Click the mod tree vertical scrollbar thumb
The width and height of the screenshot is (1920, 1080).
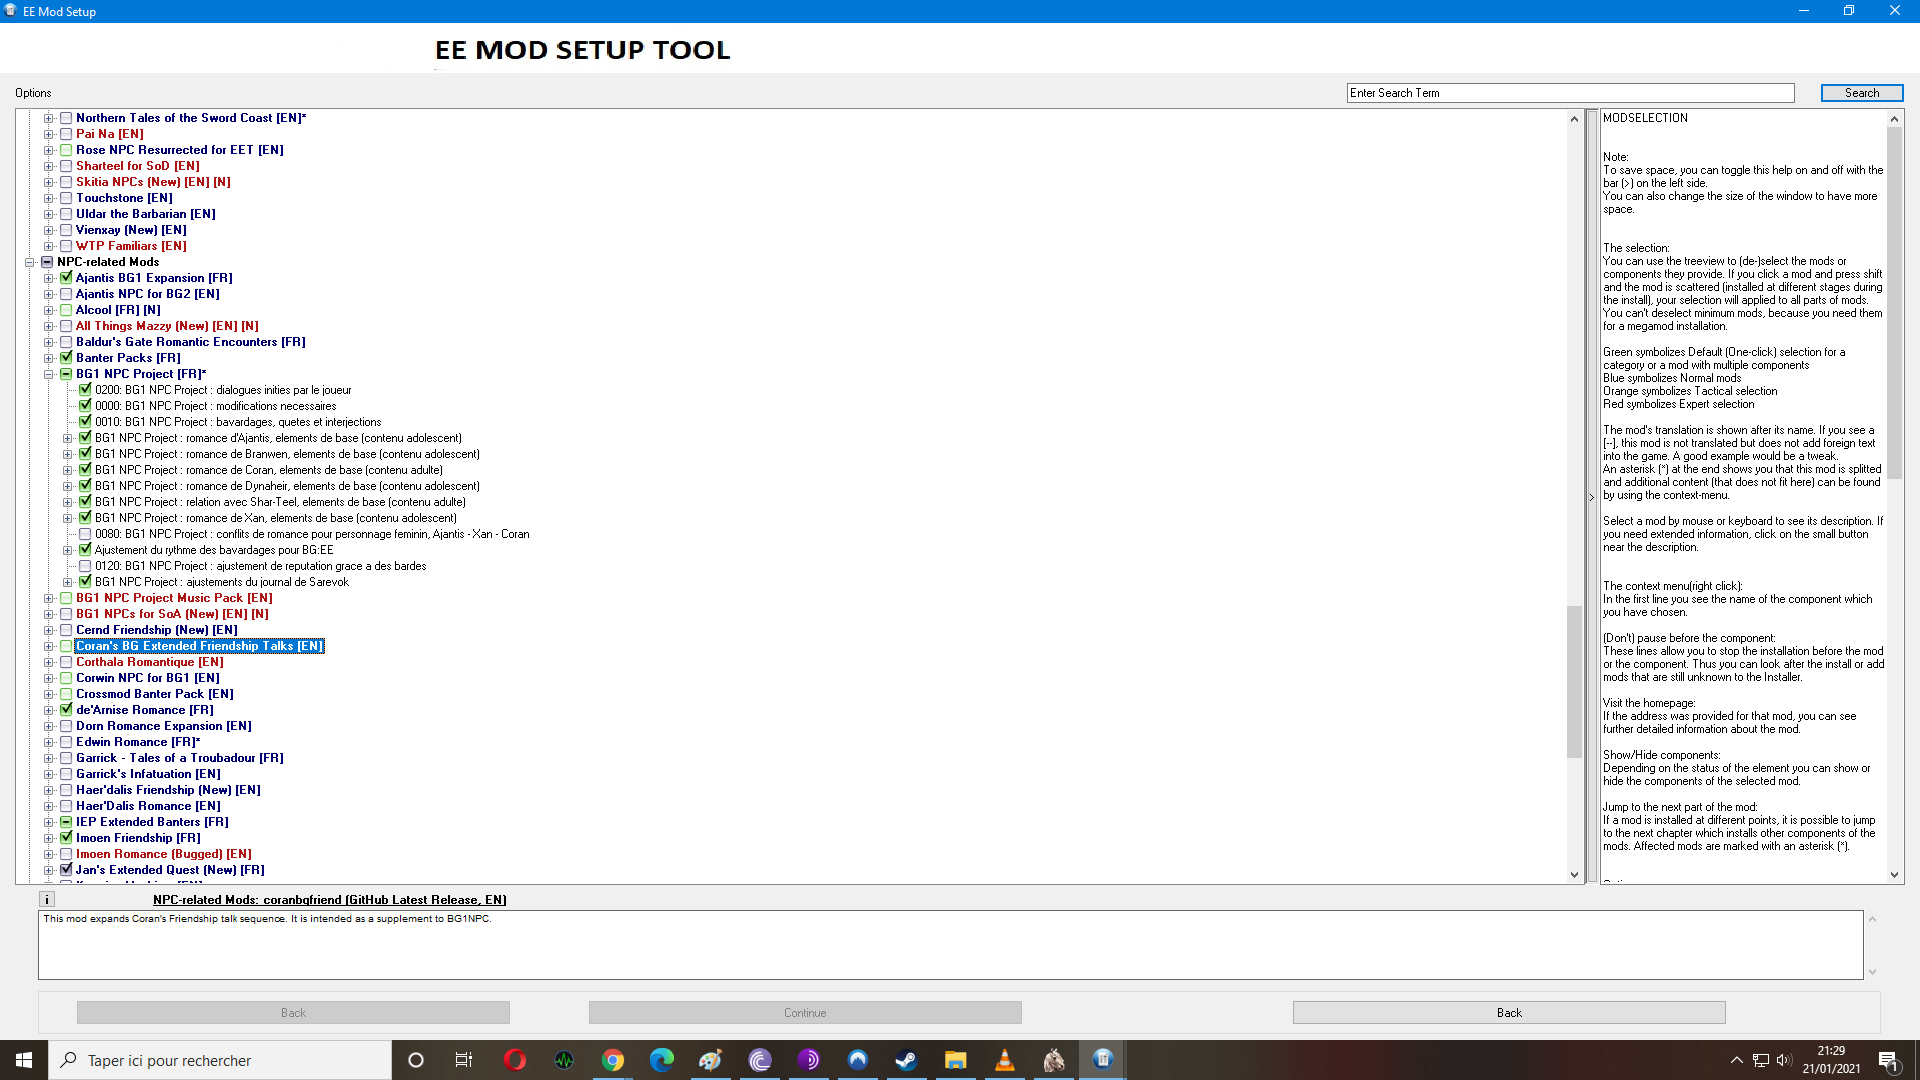point(1574,682)
